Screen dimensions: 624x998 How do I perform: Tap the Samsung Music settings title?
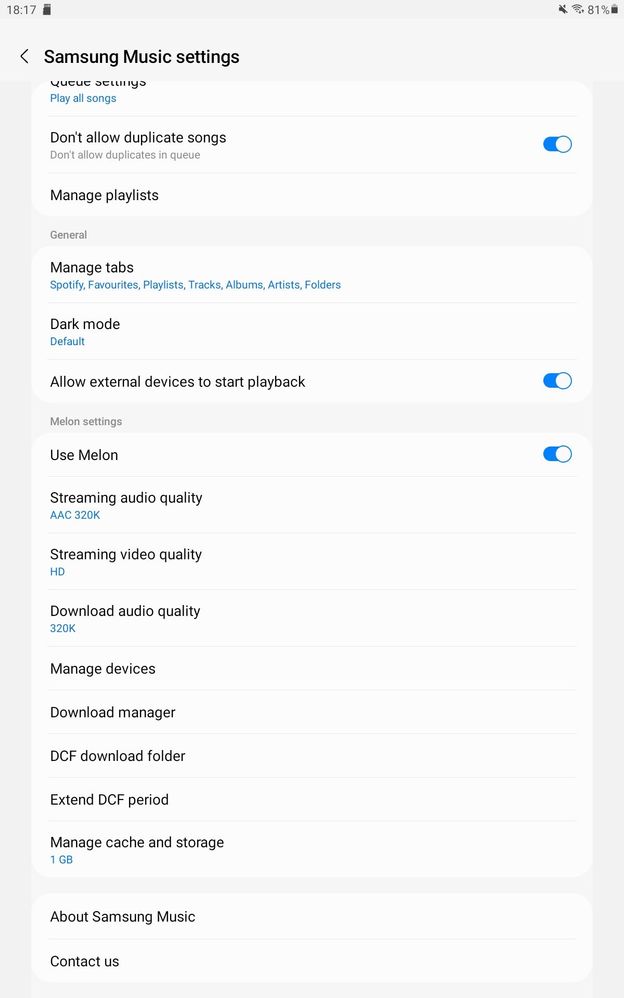141,57
